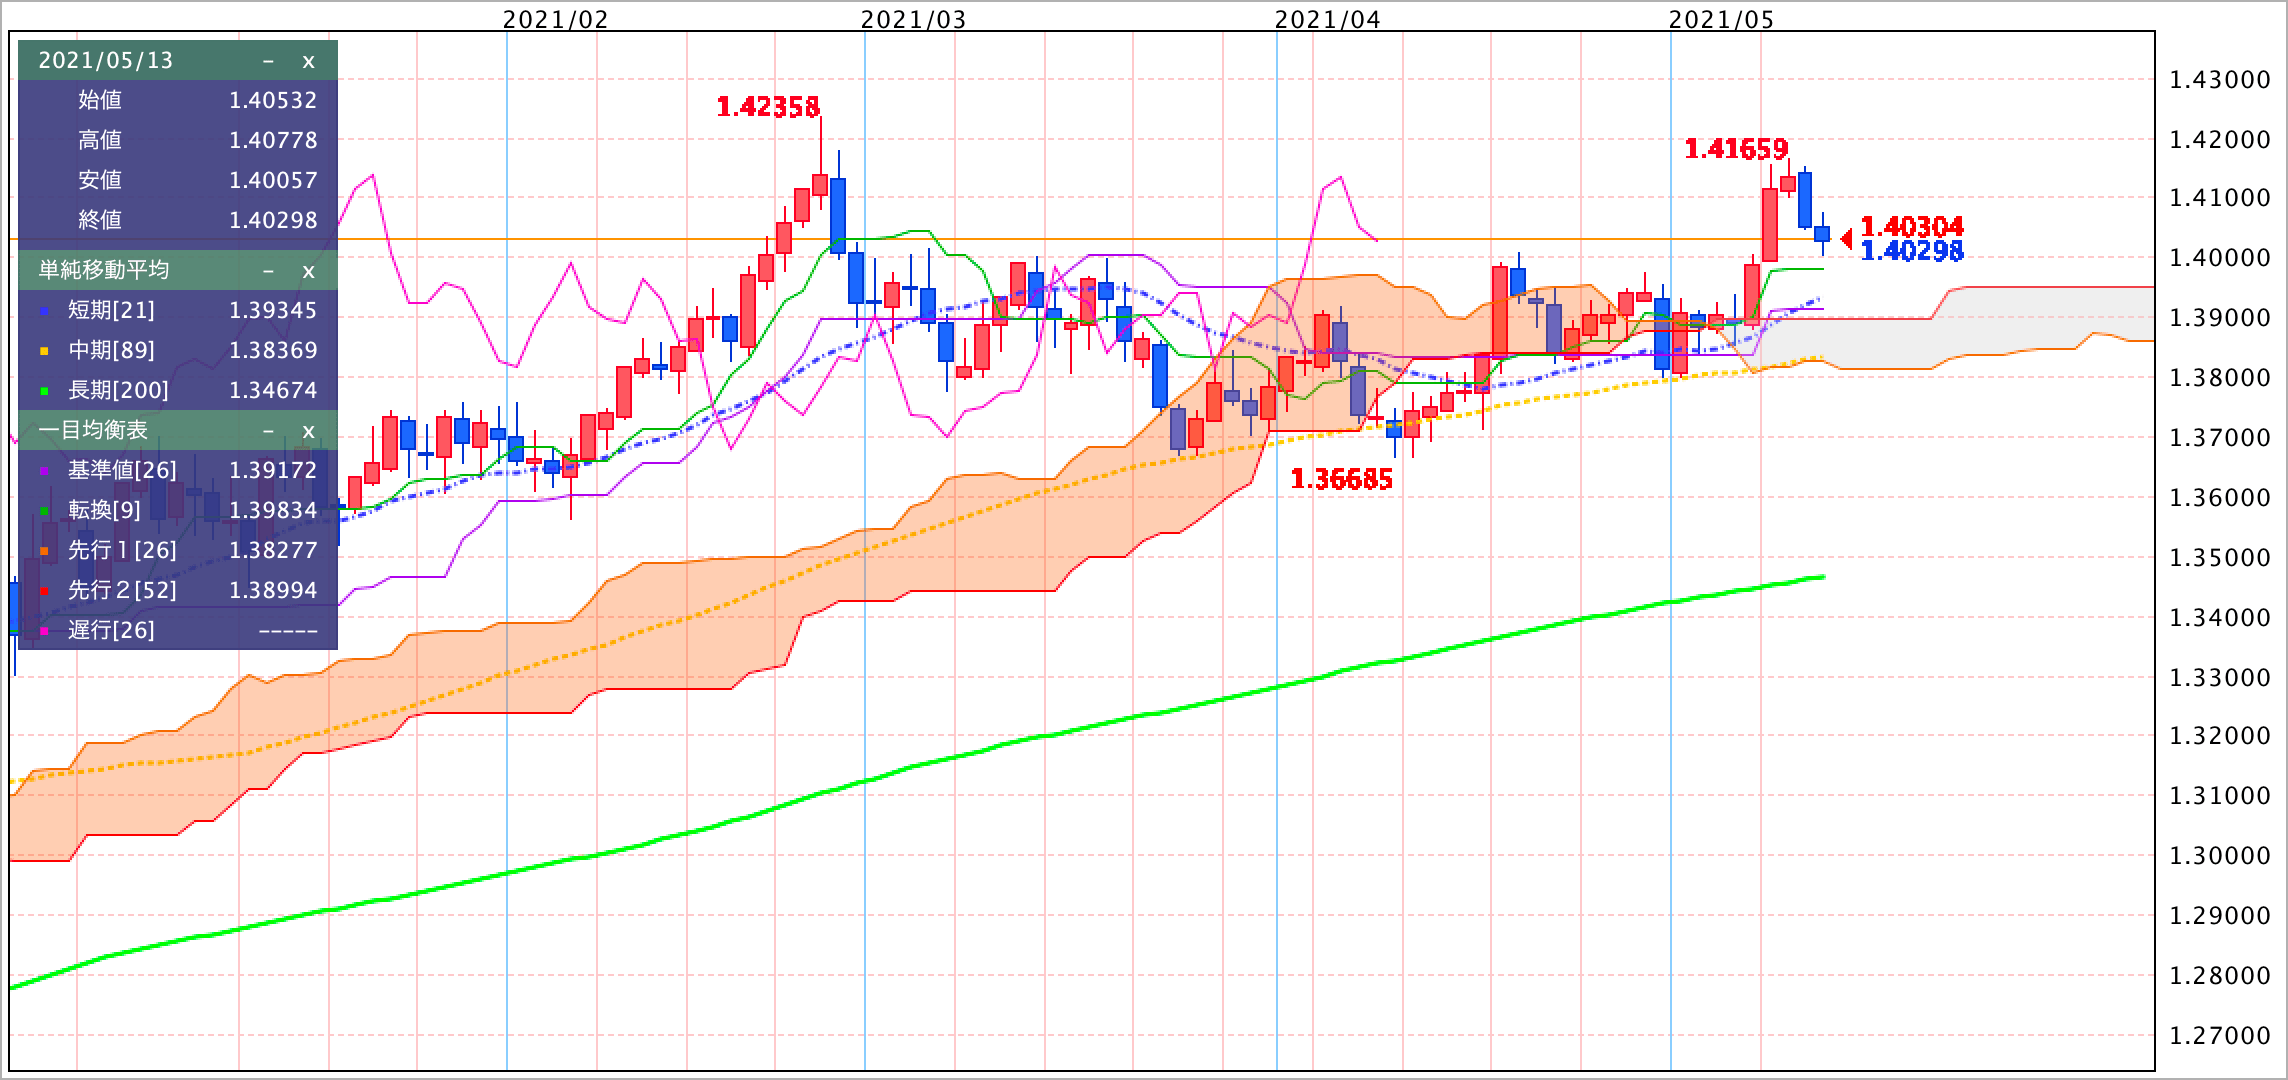
Task: Close the 2021/05/13 price panel
Action: (308, 61)
